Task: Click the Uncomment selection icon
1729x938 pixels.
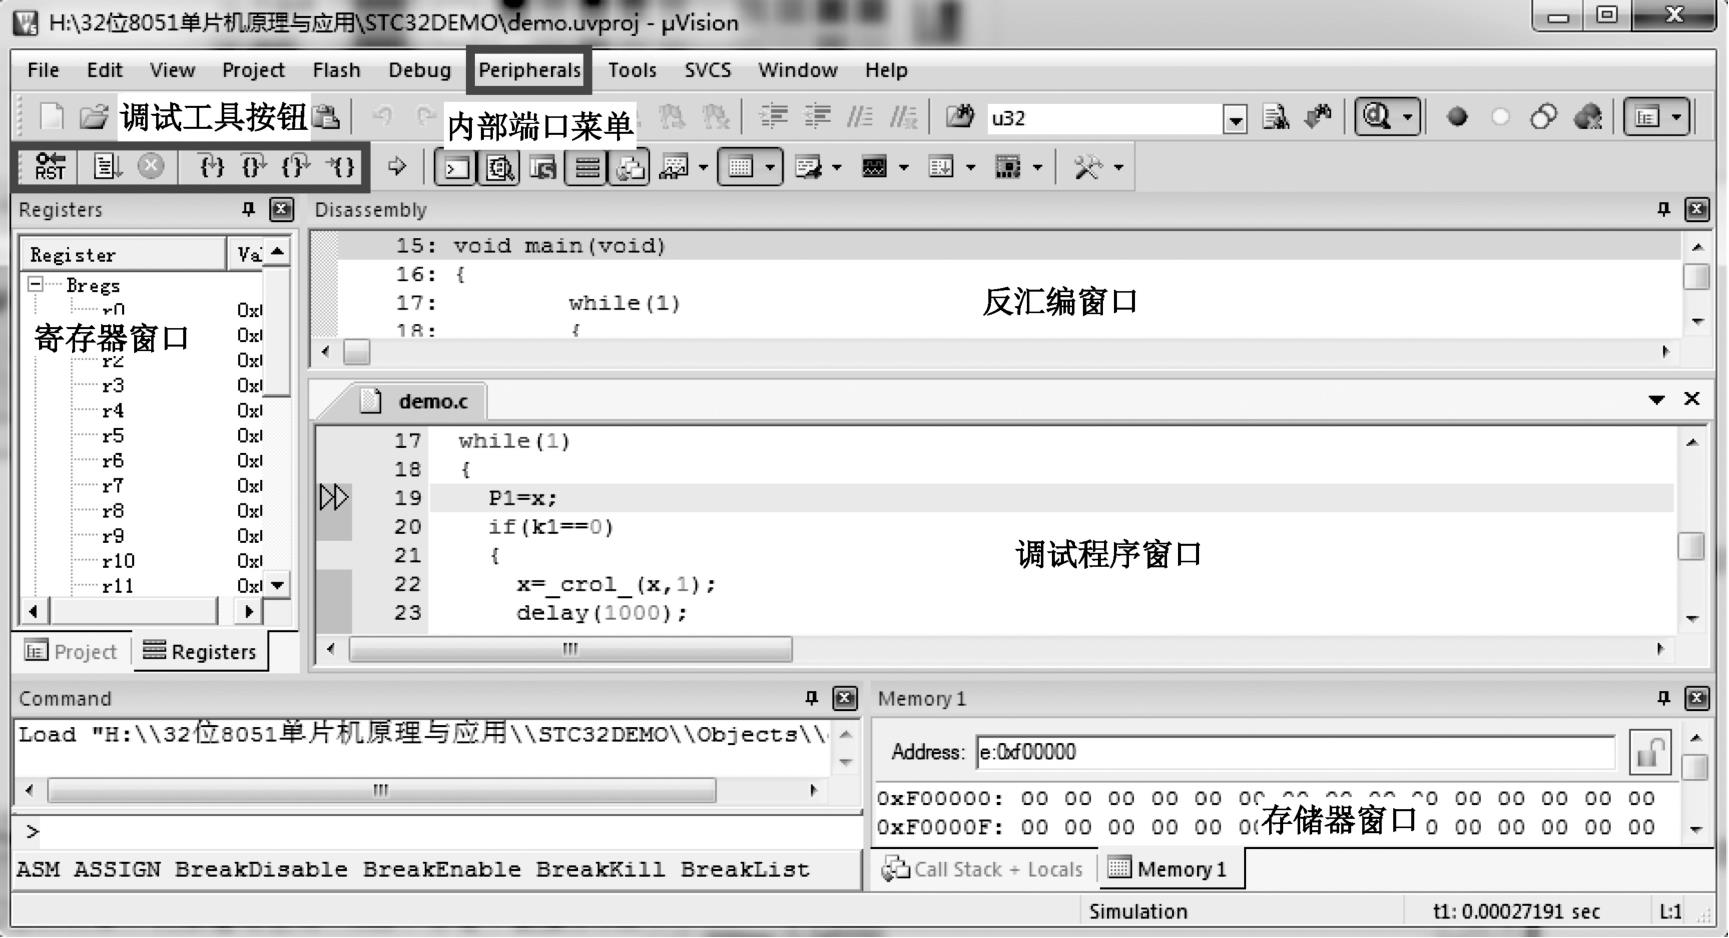Action: tap(904, 117)
